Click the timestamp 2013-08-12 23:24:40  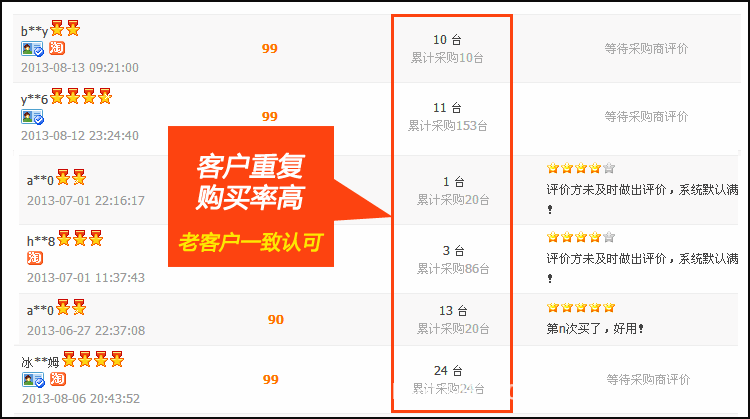(x=80, y=136)
